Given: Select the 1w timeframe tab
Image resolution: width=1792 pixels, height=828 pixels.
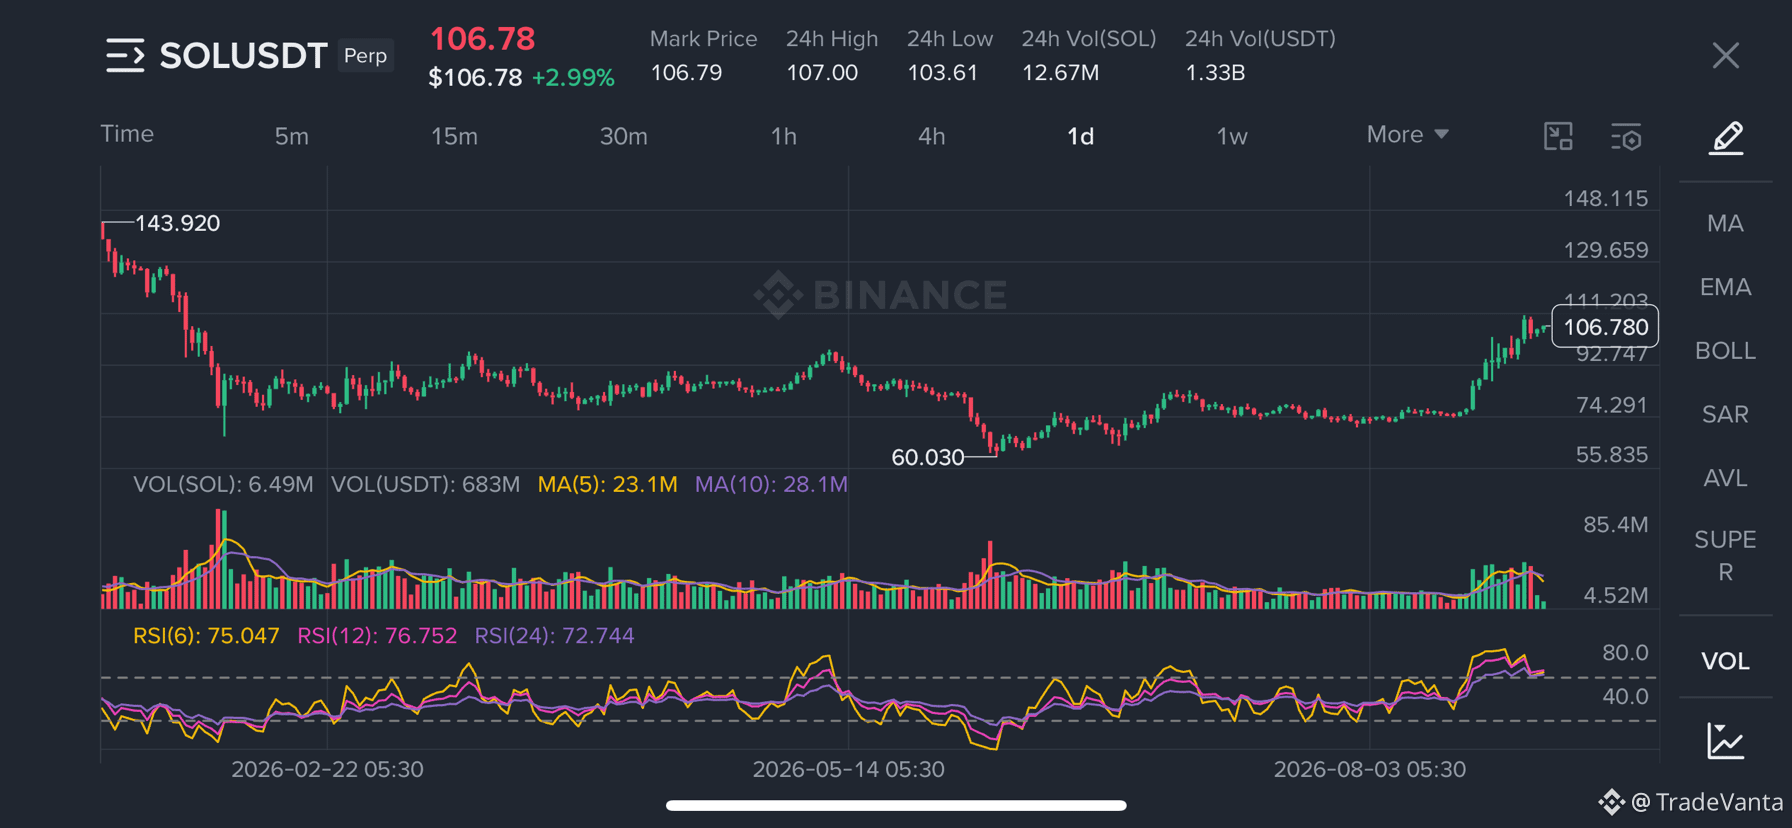Looking at the screenshot, I should click(1232, 136).
